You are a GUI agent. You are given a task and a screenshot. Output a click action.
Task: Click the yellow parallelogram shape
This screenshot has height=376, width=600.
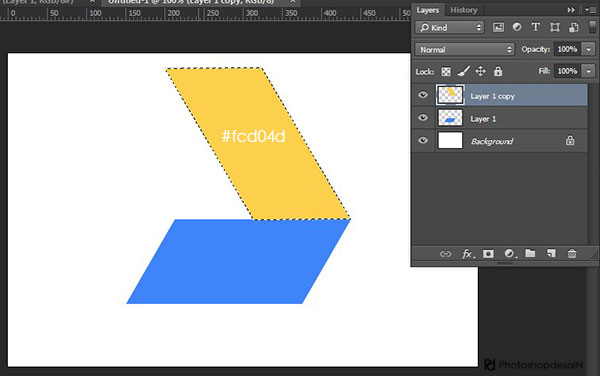click(258, 144)
